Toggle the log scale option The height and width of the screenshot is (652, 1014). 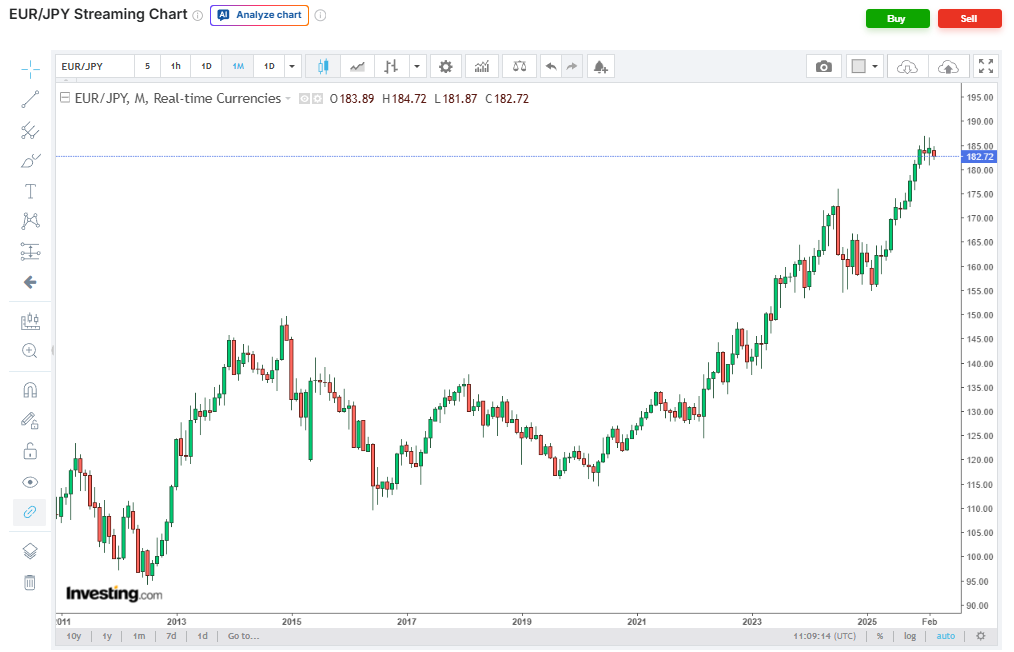coord(910,636)
